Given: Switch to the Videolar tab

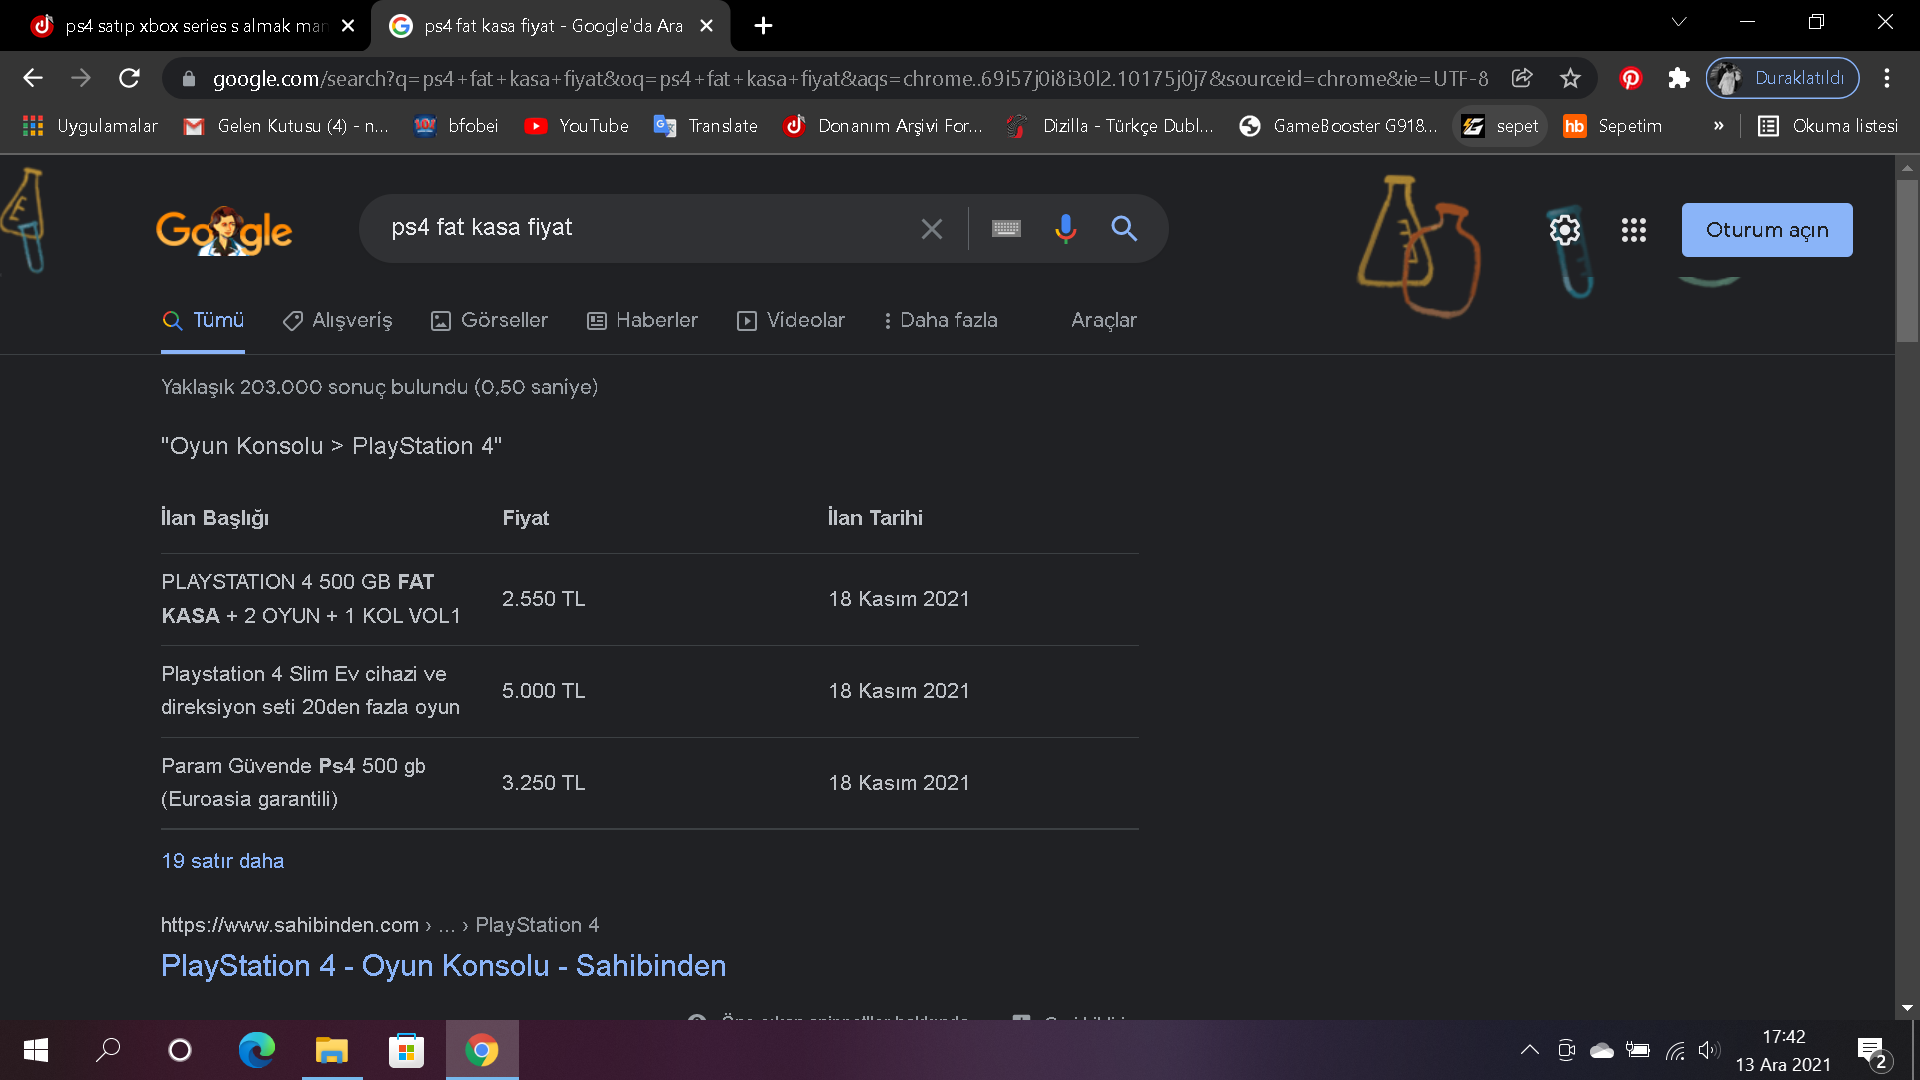Looking at the screenshot, I should [791, 320].
